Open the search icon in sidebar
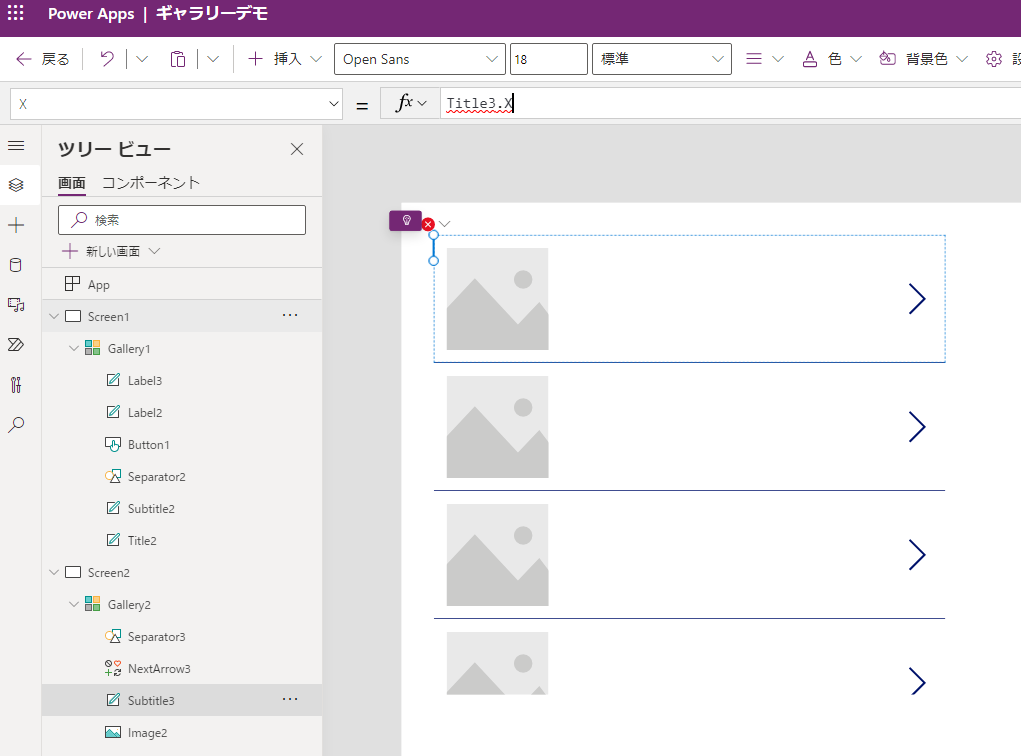 16,425
